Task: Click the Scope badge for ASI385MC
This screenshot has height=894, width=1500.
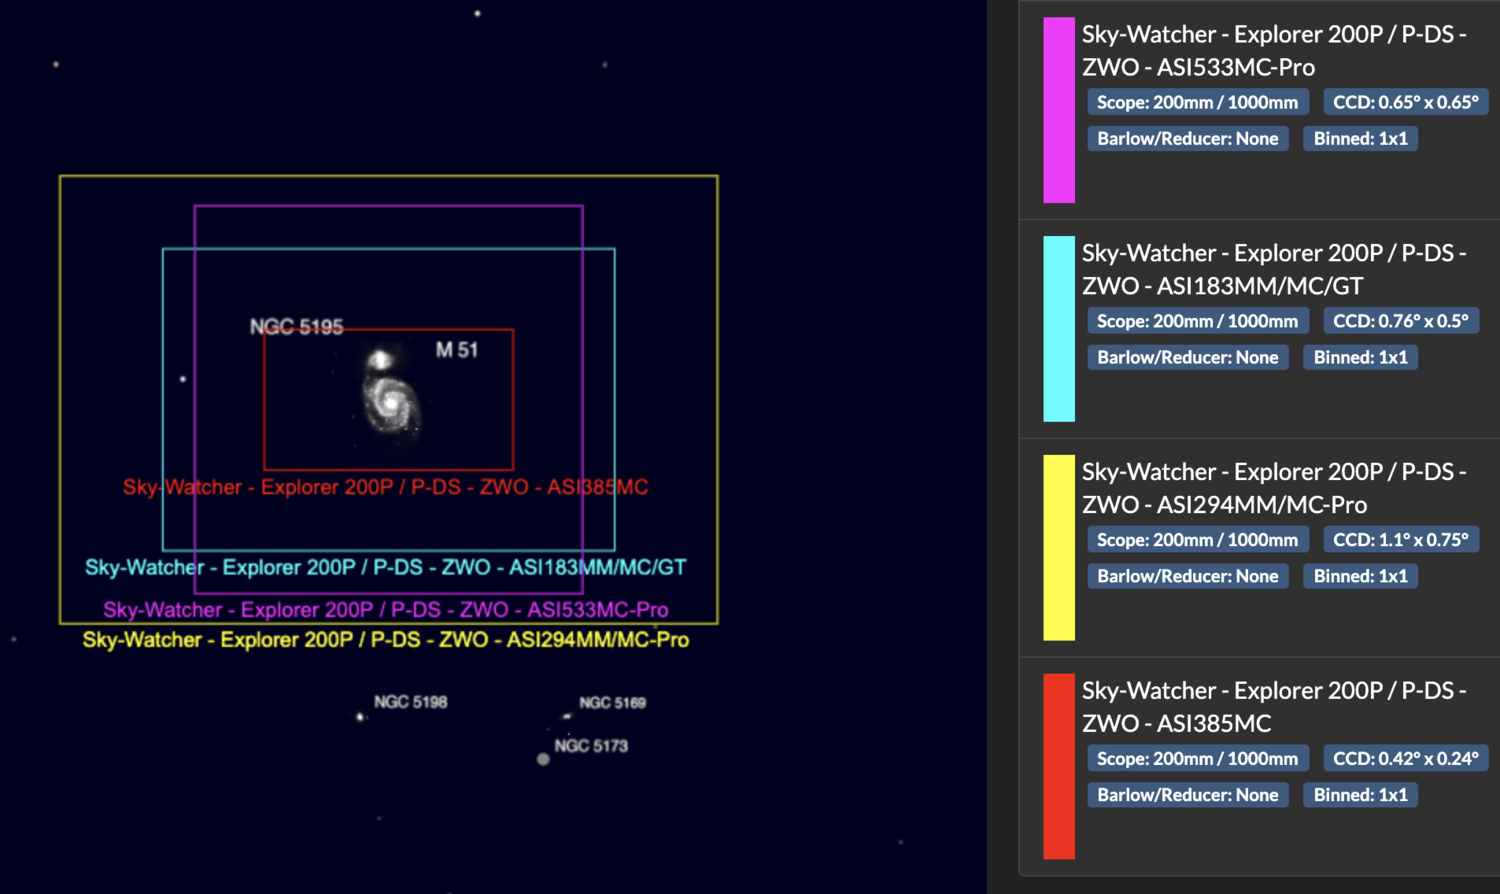Action: (x=1198, y=759)
